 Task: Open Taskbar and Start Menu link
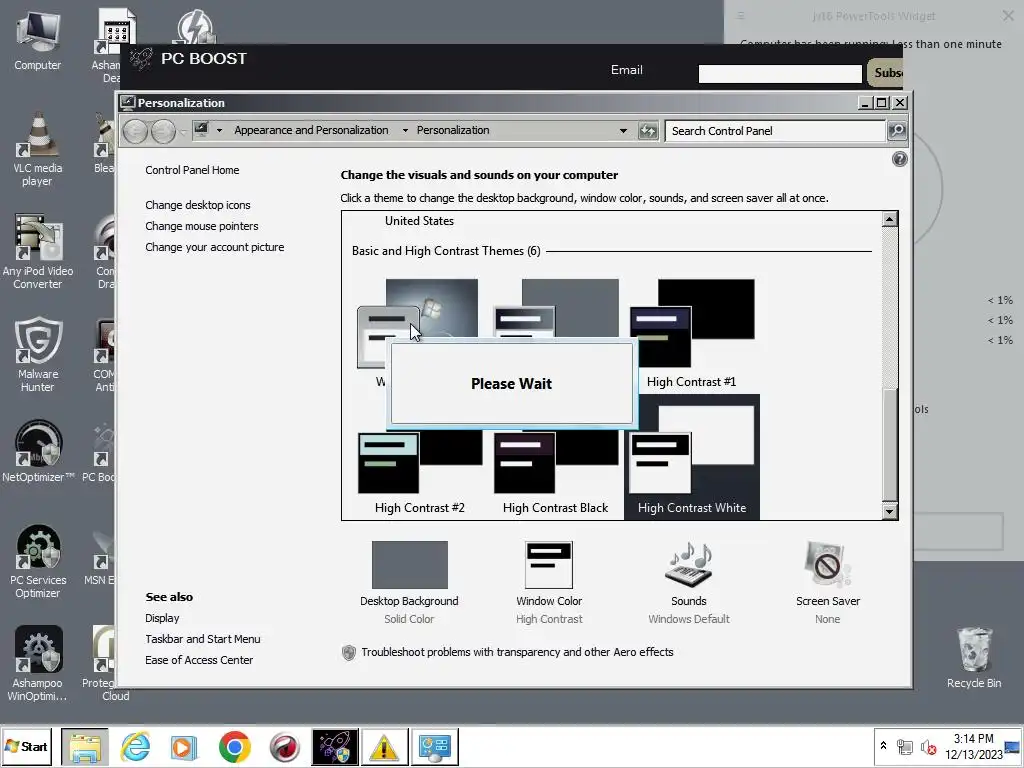(202, 639)
